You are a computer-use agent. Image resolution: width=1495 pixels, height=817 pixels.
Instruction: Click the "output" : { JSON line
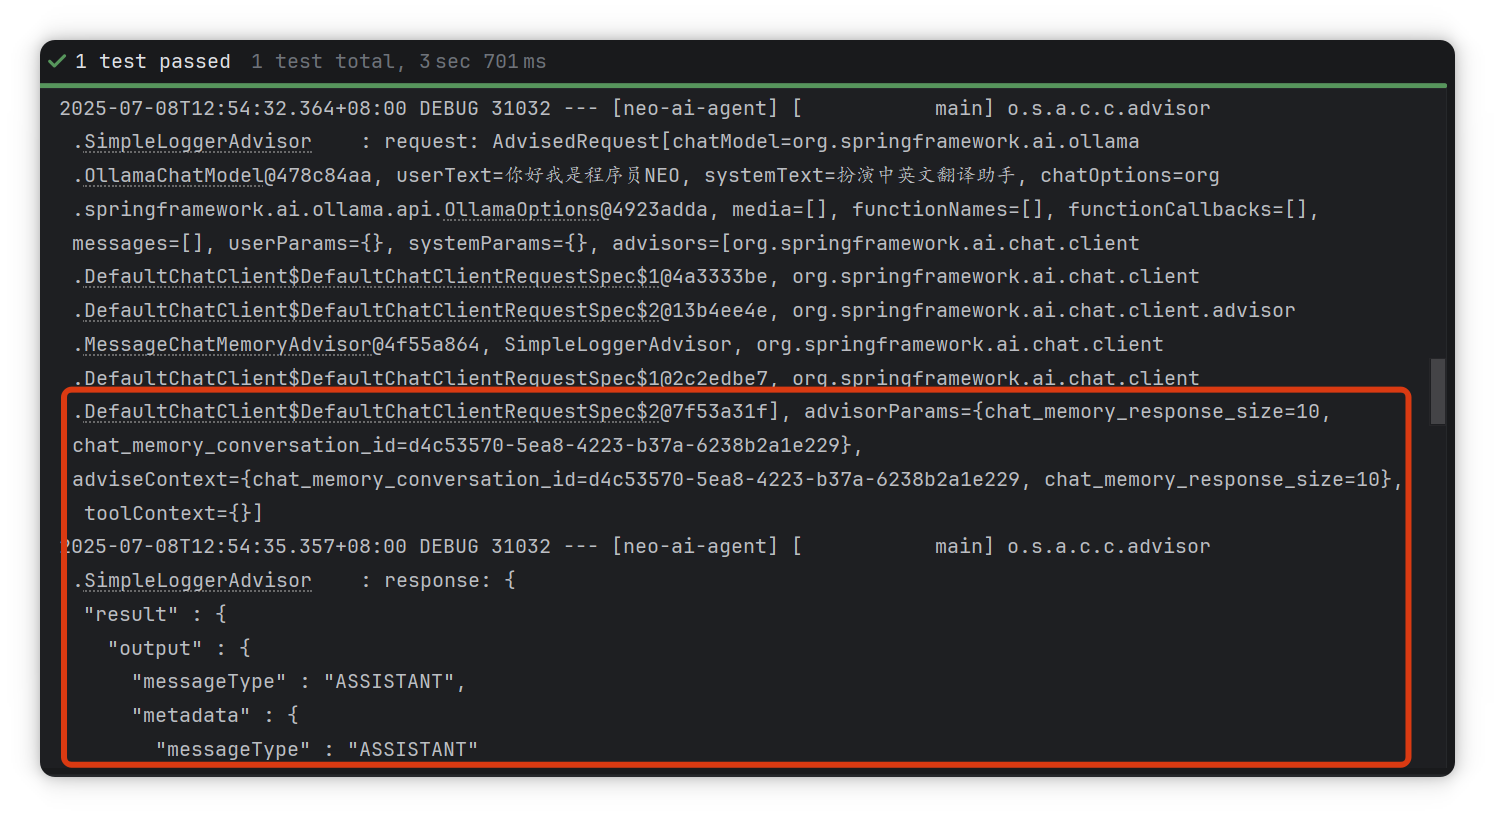coord(179,649)
